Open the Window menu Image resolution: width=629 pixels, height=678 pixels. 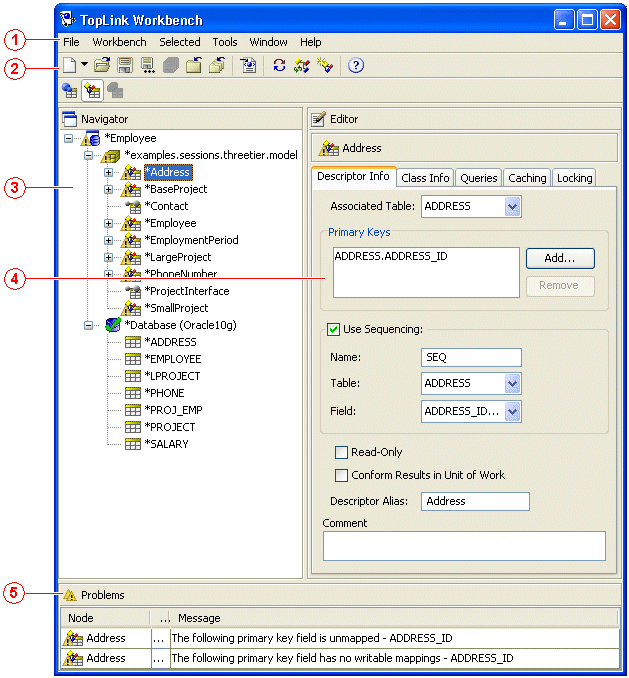point(268,42)
